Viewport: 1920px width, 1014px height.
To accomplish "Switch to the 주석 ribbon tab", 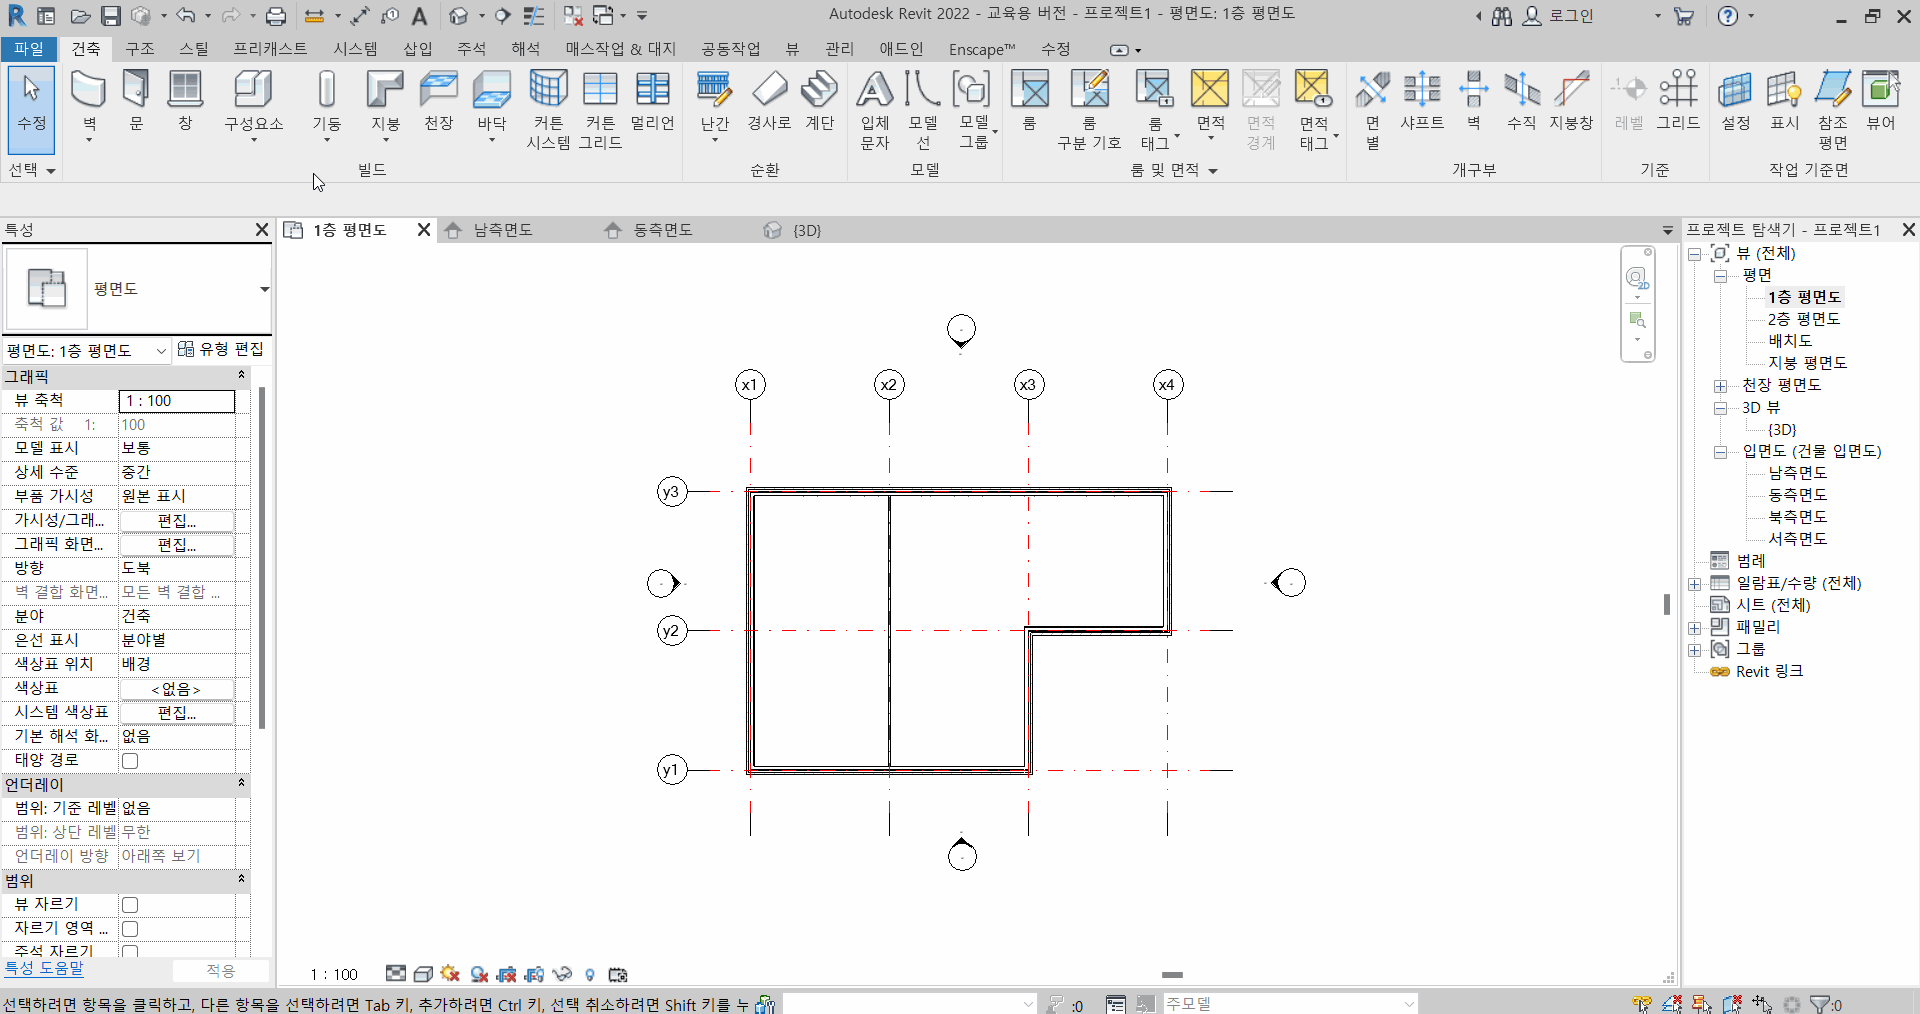I will pyautogui.click(x=471, y=49).
